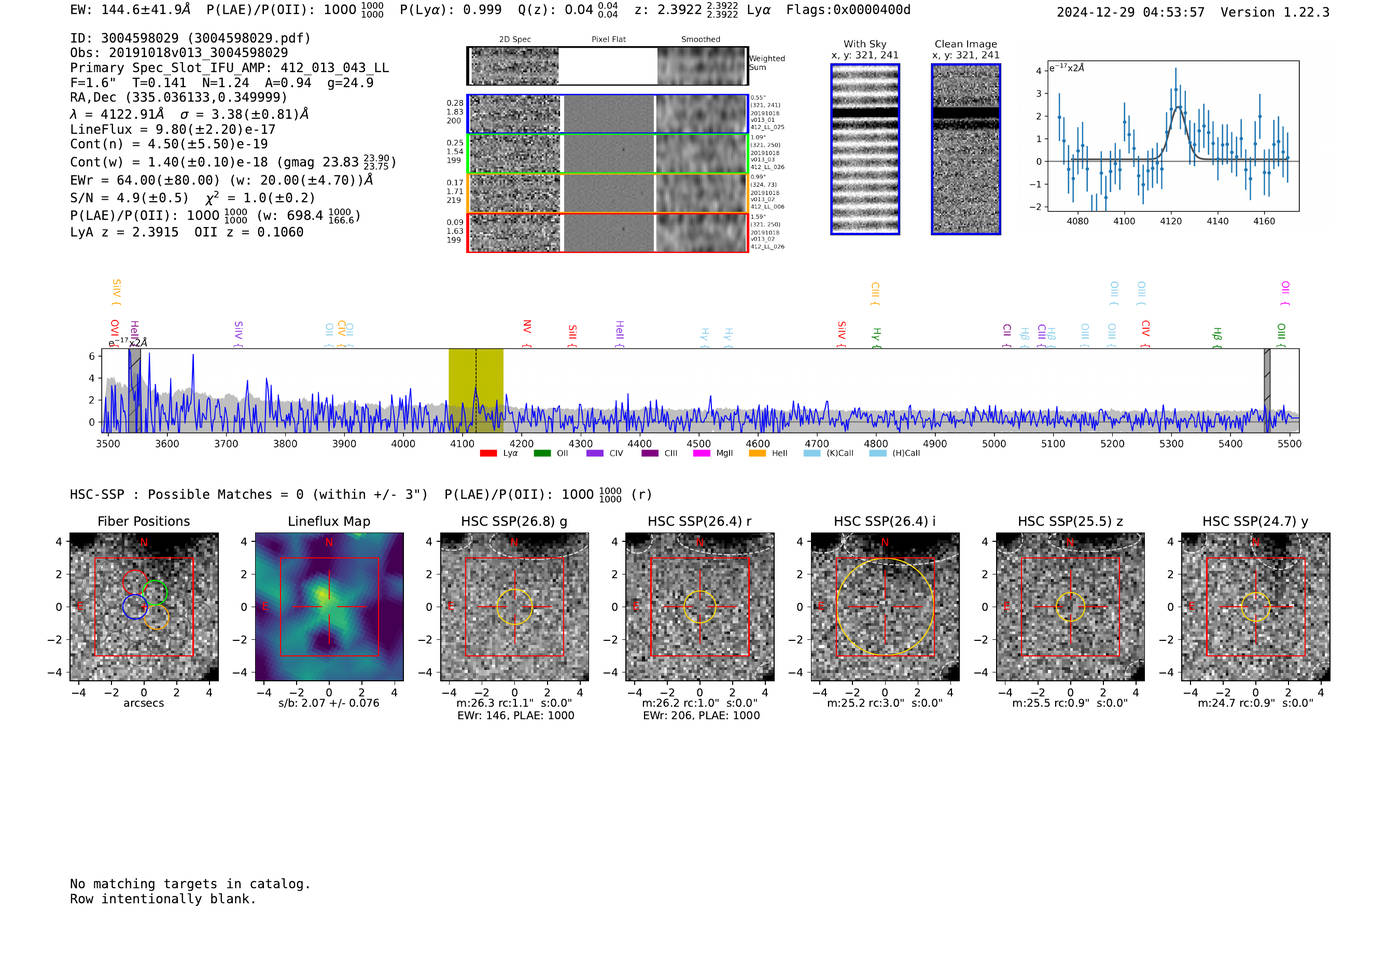Open the HSC SSP(24.7) y cutout
The height and width of the screenshot is (953, 1400).
point(1256,607)
